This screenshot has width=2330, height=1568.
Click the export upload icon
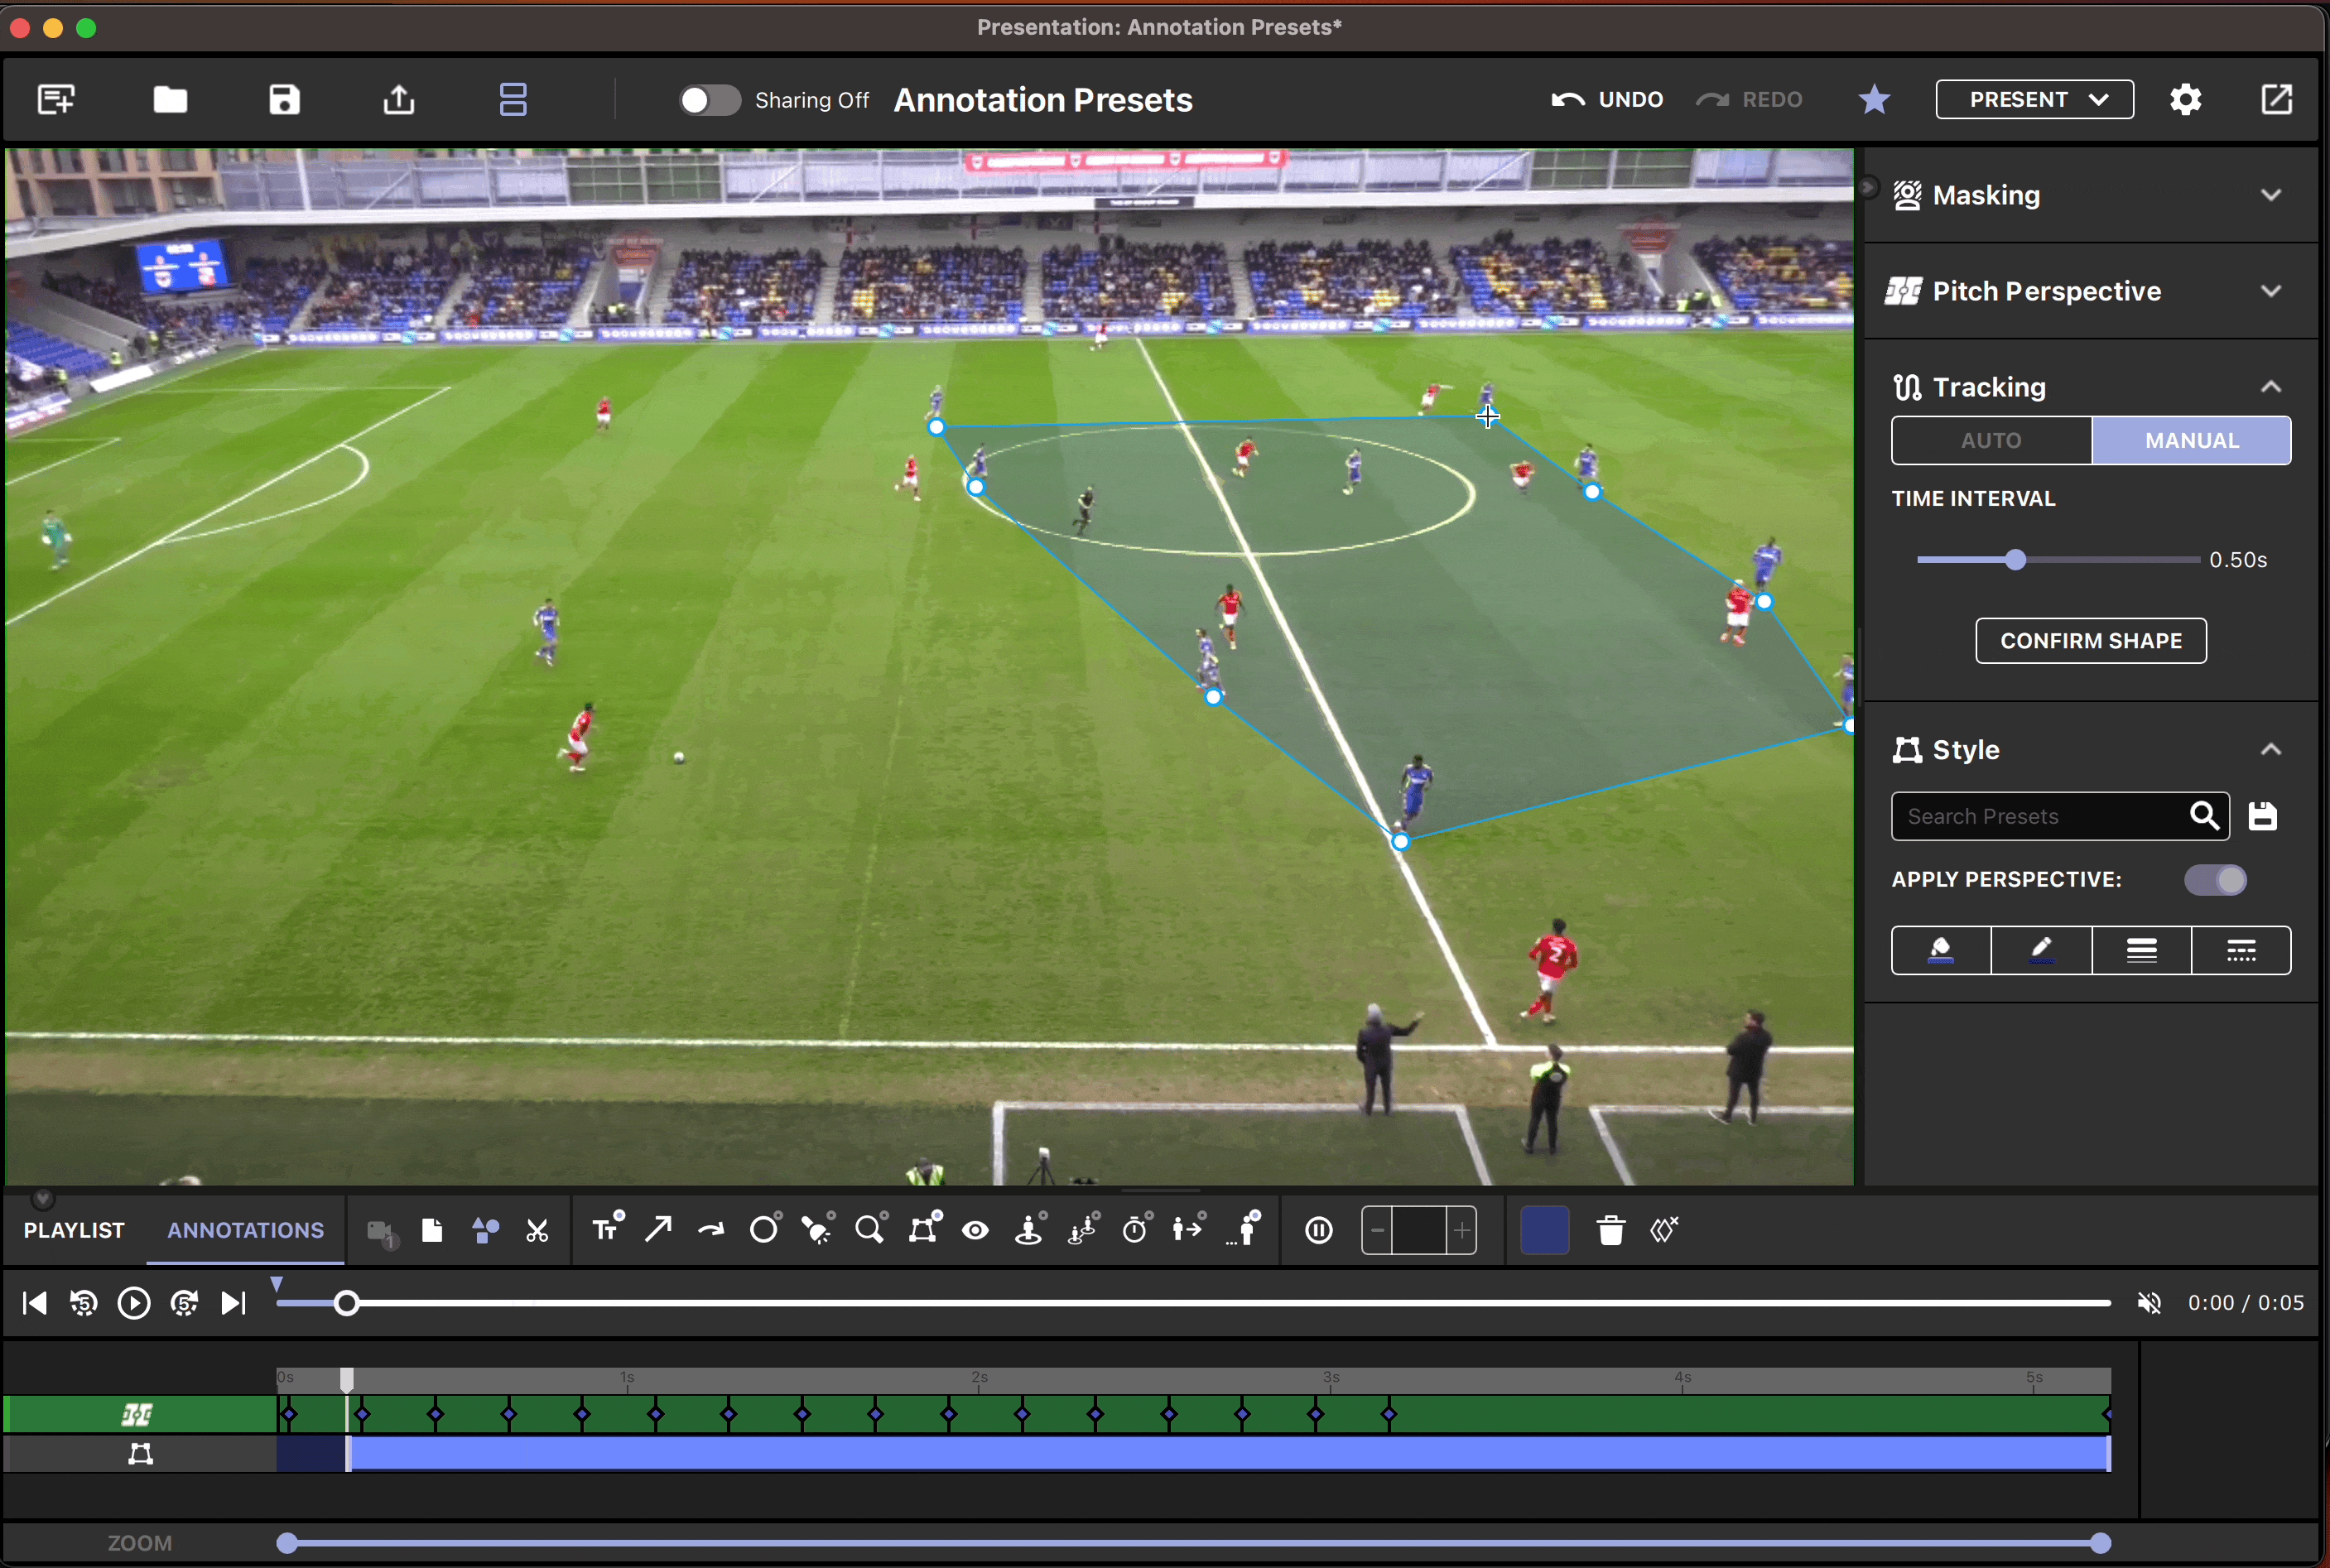click(398, 99)
